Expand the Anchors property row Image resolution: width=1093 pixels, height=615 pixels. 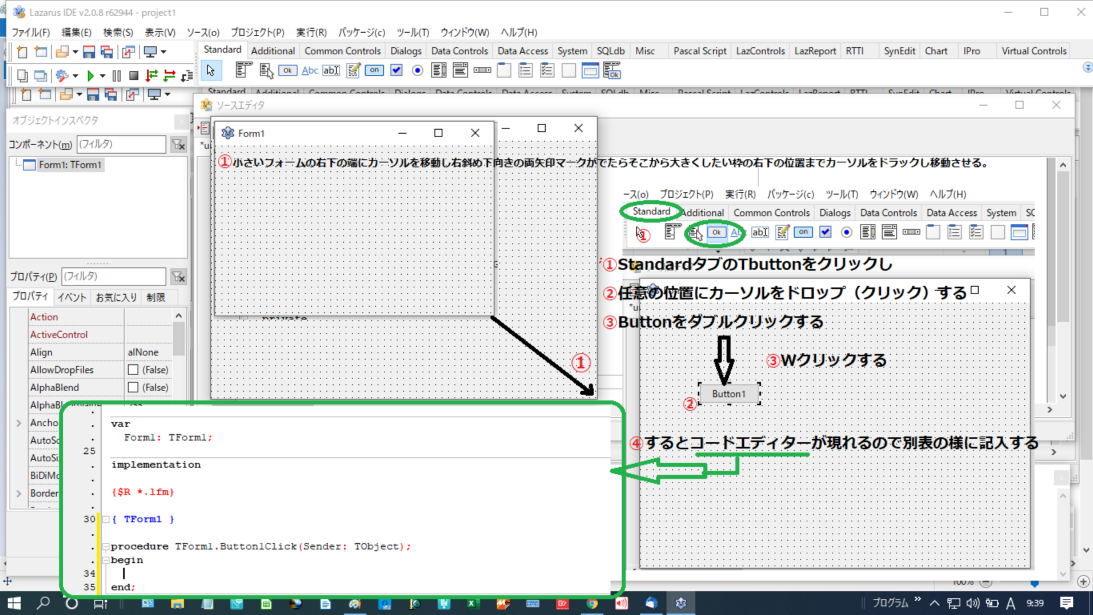coord(19,423)
